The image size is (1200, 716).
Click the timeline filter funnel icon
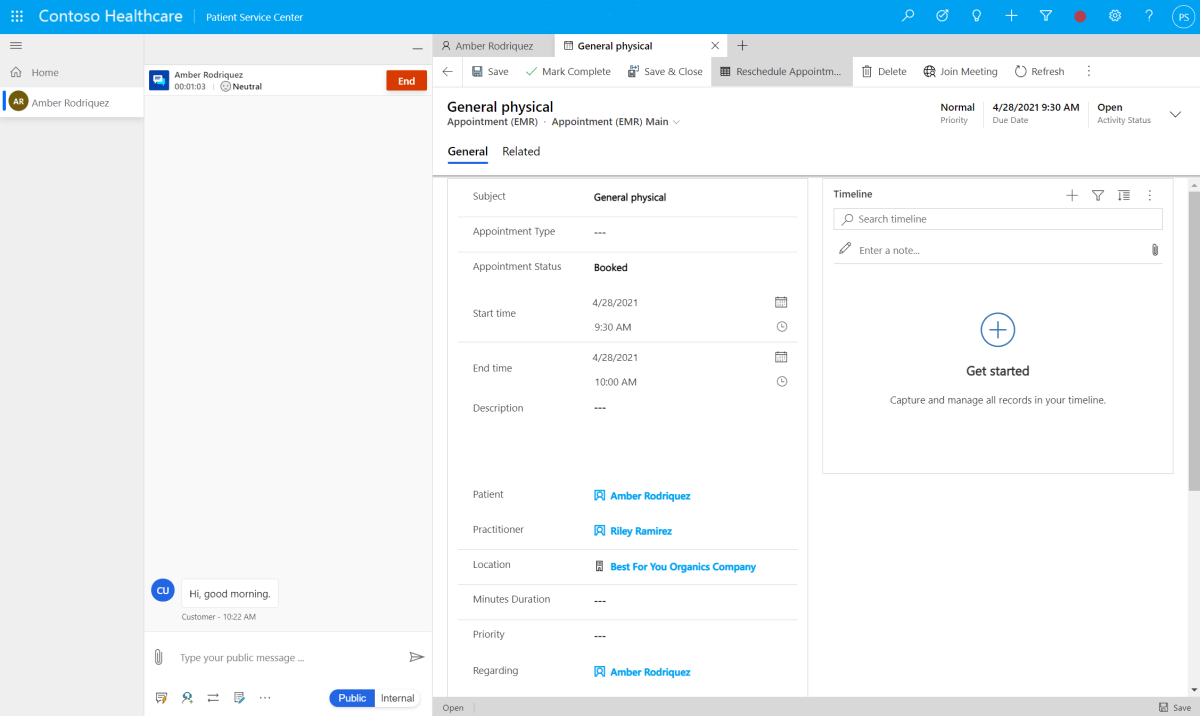coord(1098,195)
